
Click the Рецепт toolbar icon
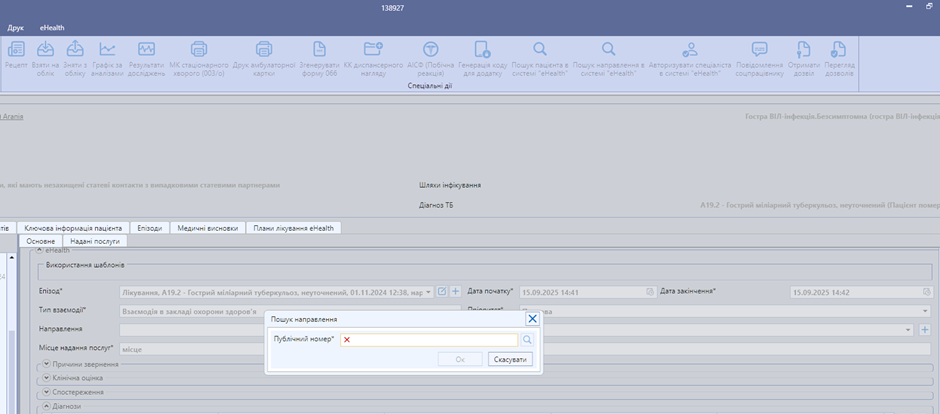coord(16,50)
